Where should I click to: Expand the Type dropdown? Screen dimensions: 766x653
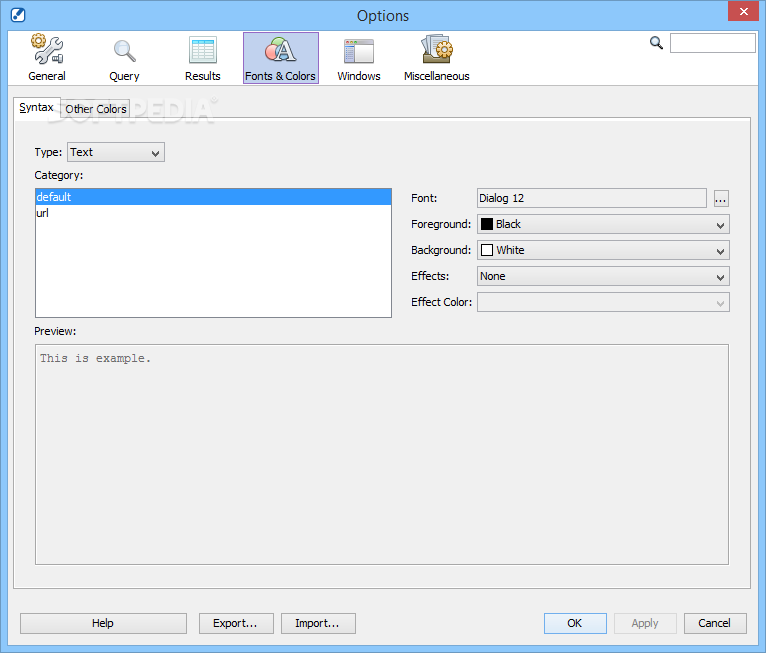tap(116, 152)
